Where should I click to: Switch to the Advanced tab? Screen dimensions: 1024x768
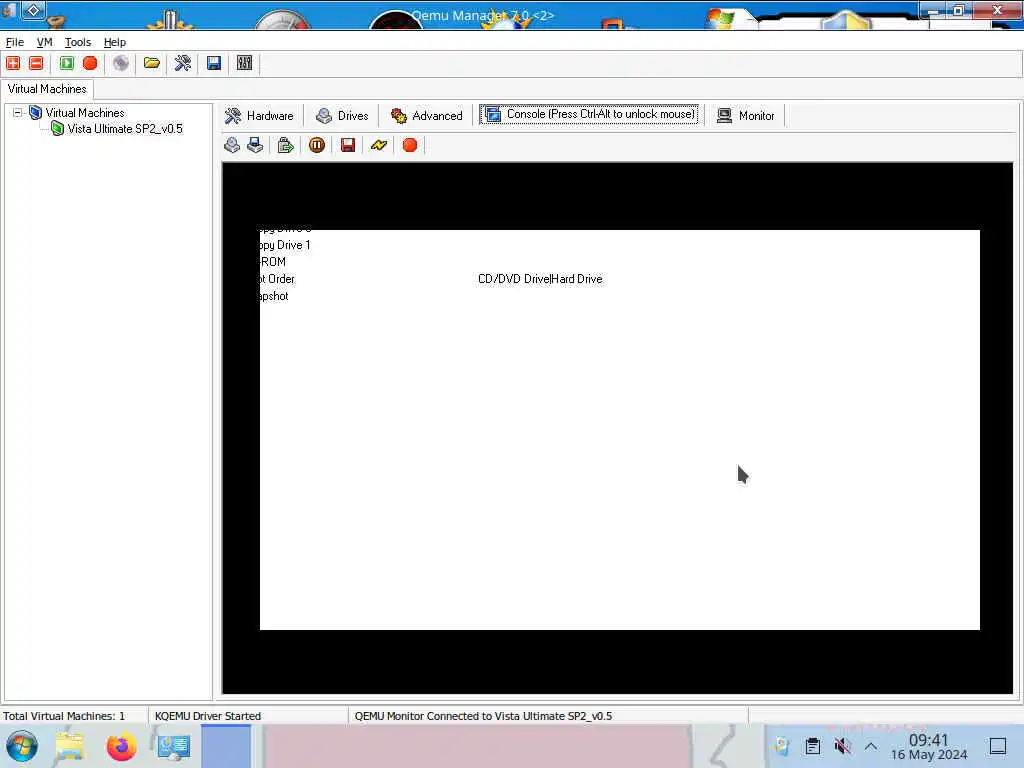pyautogui.click(x=426, y=116)
